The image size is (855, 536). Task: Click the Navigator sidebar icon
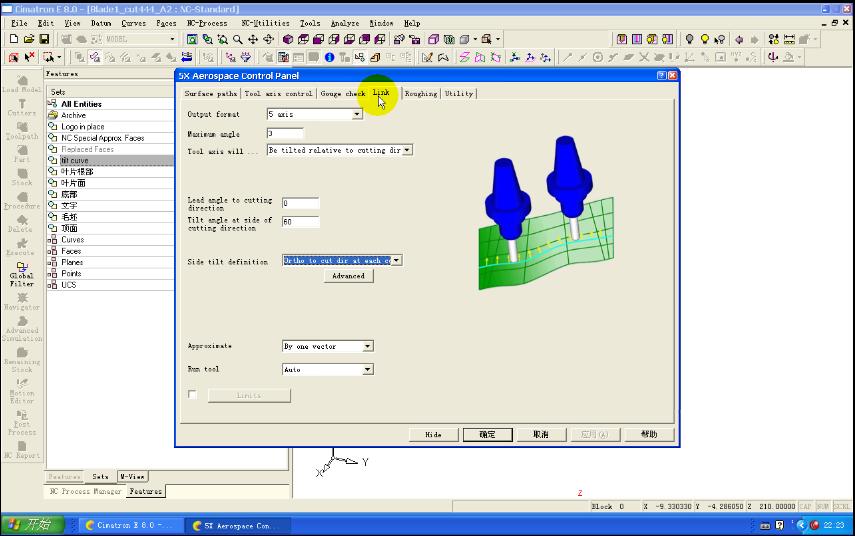click(x=22, y=302)
